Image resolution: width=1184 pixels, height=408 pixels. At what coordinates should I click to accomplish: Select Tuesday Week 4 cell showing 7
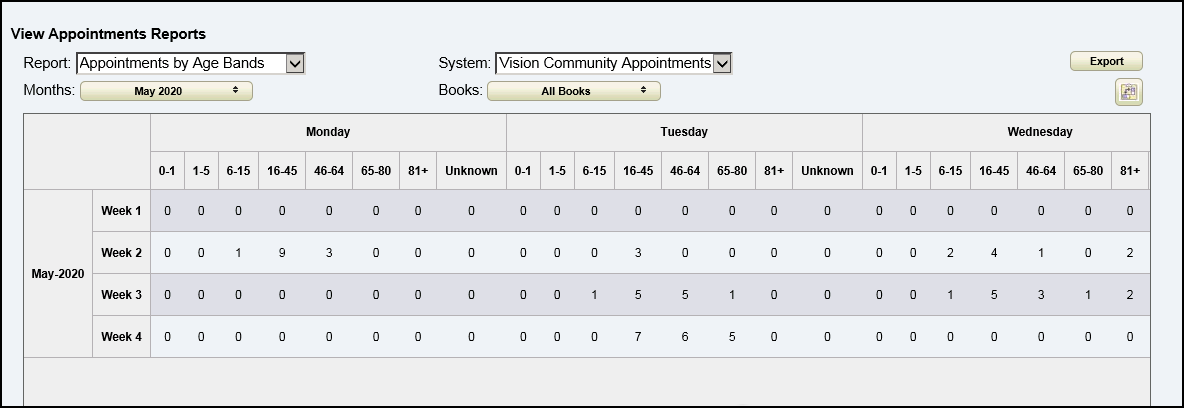click(637, 337)
